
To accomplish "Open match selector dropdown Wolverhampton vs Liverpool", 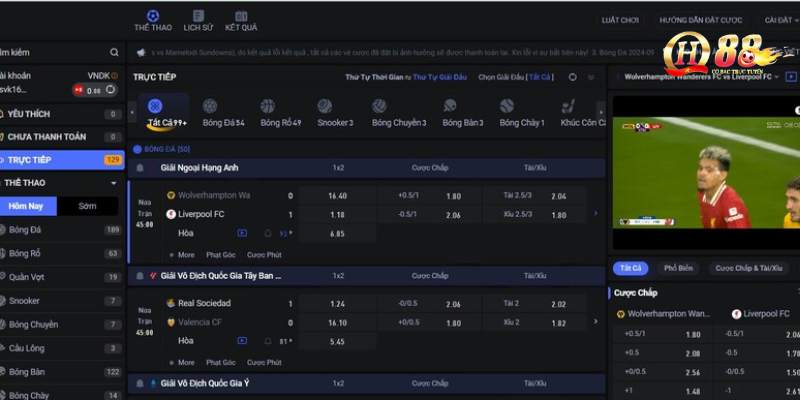I will coord(702,77).
